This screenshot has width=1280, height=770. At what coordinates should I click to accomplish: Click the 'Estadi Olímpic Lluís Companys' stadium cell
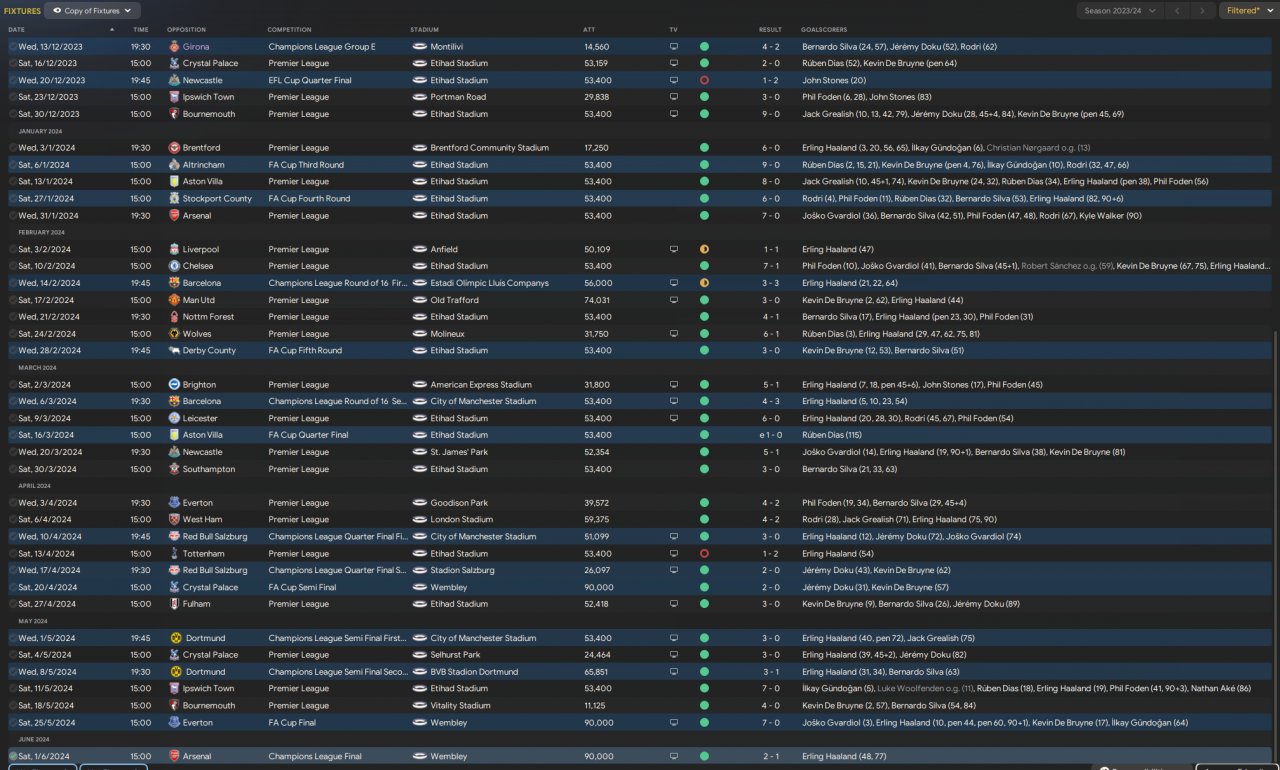pos(489,283)
